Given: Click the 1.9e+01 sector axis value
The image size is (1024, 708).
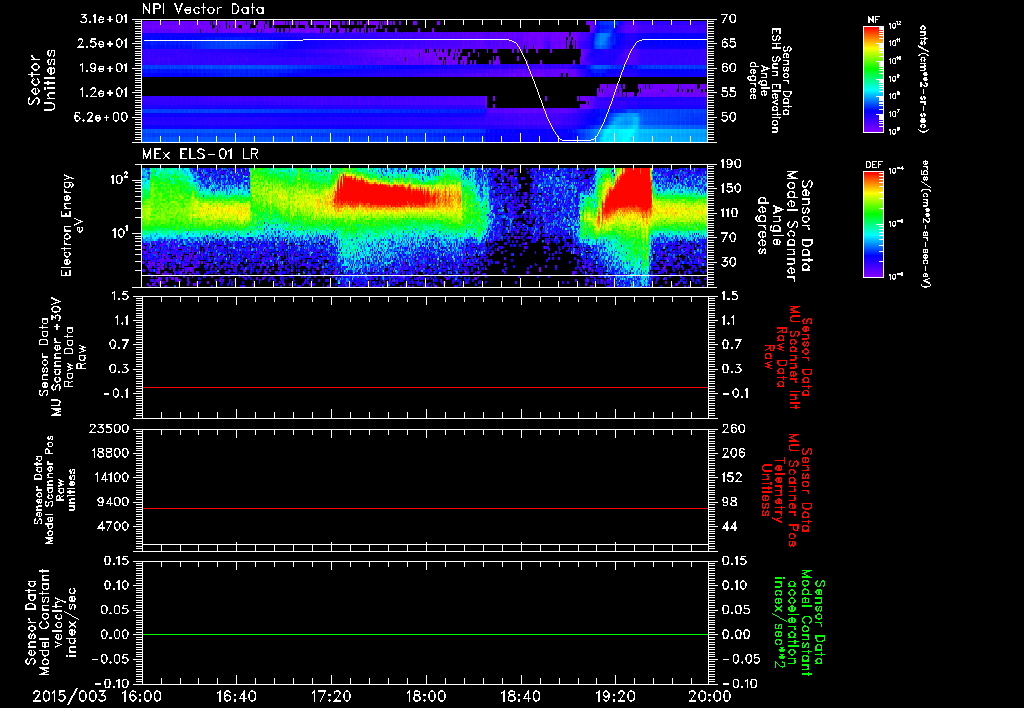Looking at the screenshot, I should (x=105, y=68).
